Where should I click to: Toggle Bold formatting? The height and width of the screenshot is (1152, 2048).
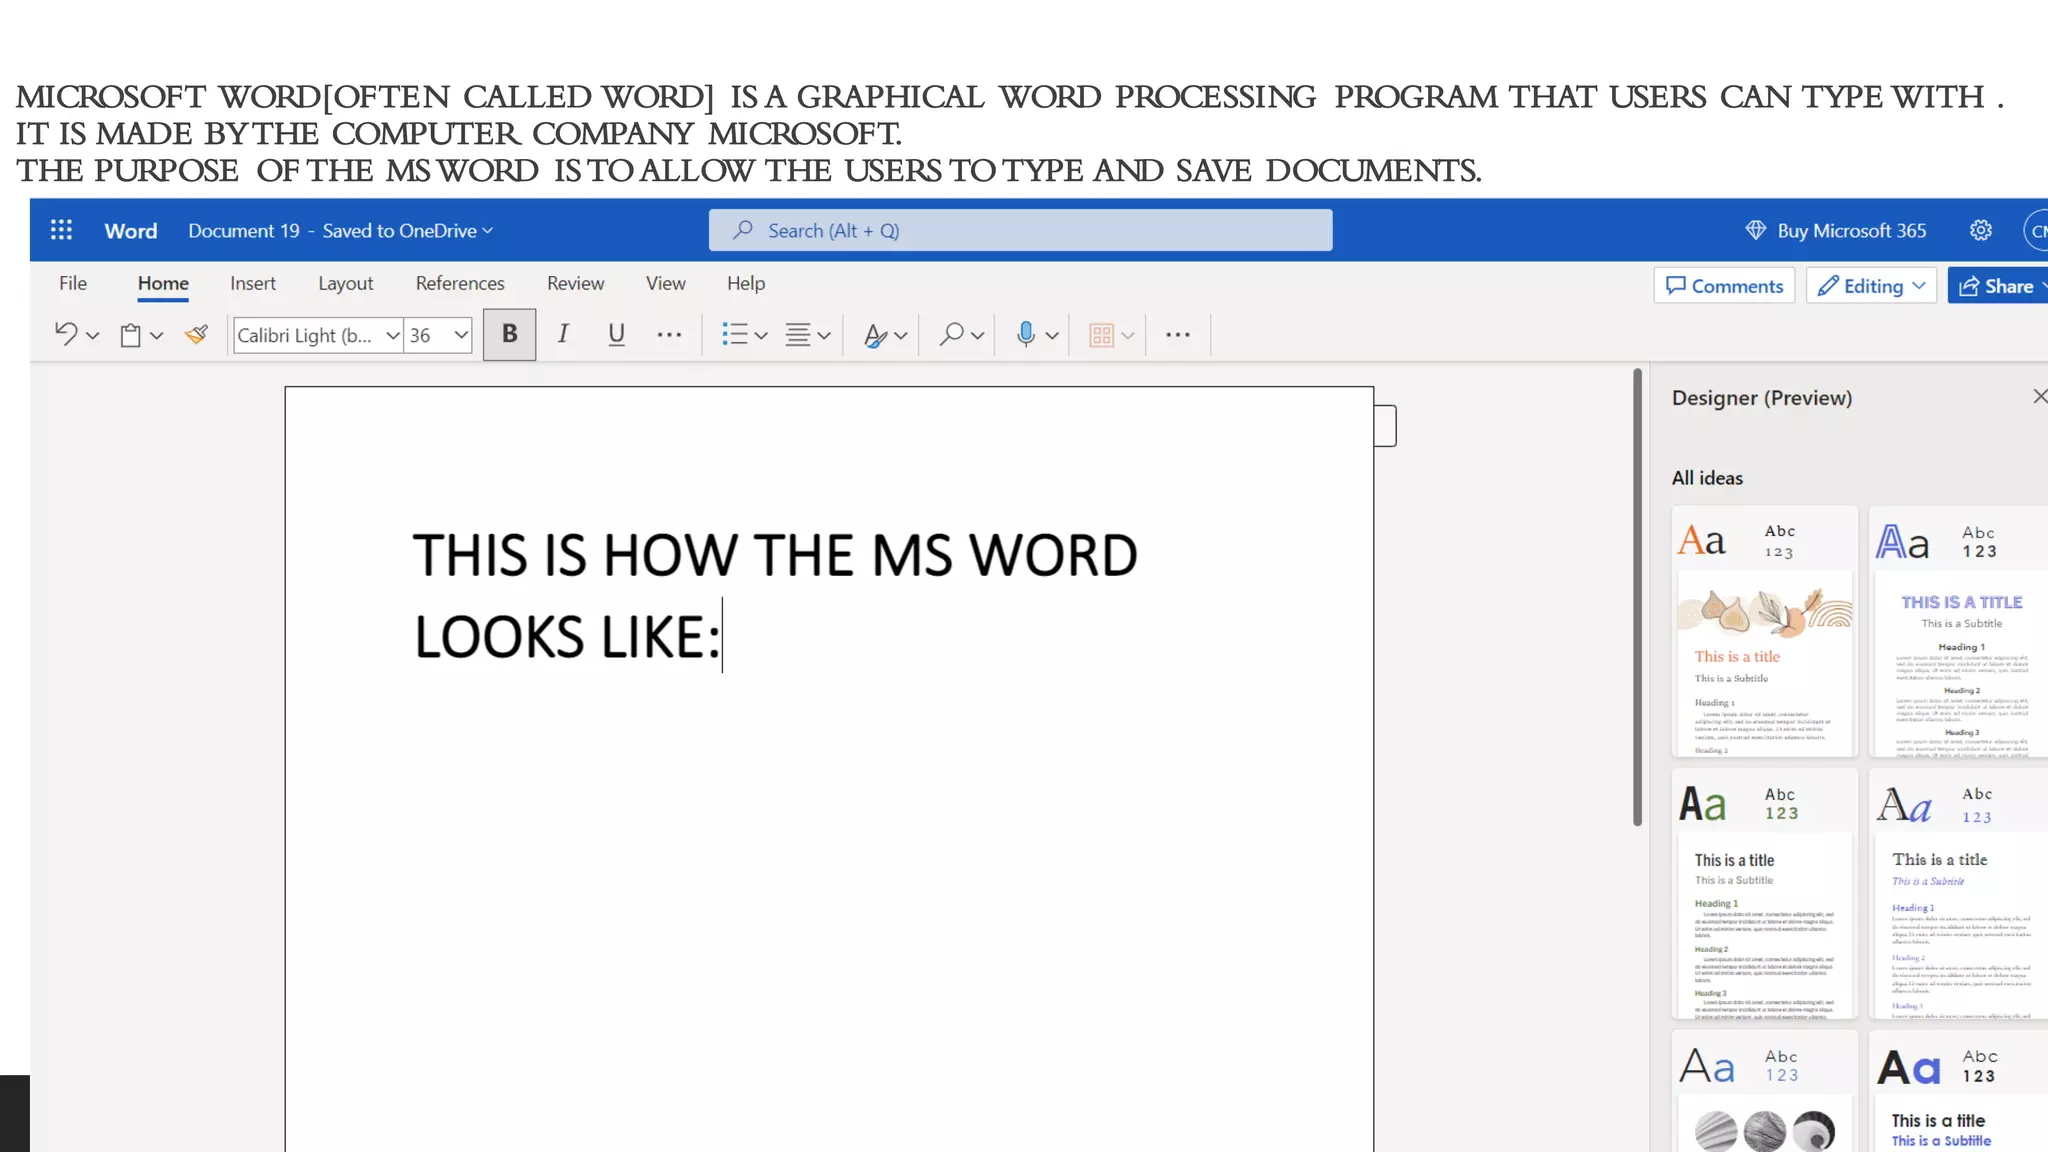pos(509,334)
